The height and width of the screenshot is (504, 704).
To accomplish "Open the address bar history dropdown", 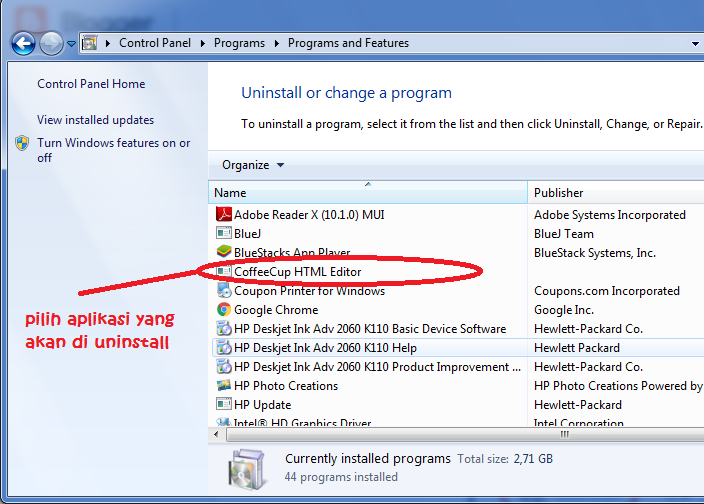I will pyautogui.click(x=695, y=44).
